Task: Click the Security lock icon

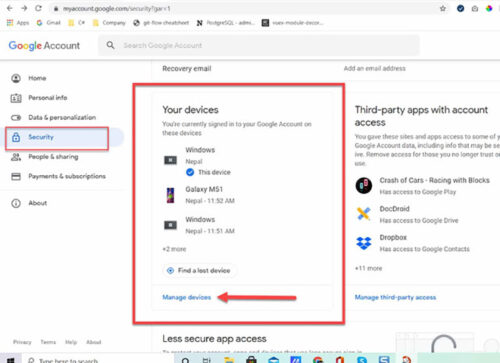Action: (x=16, y=137)
